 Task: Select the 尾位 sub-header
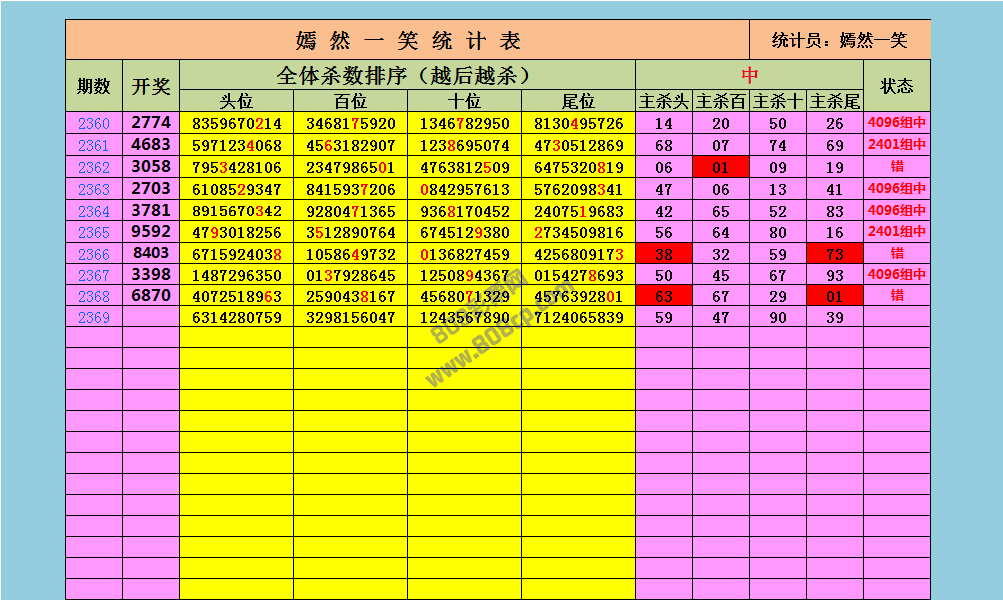[x=578, y=101]
